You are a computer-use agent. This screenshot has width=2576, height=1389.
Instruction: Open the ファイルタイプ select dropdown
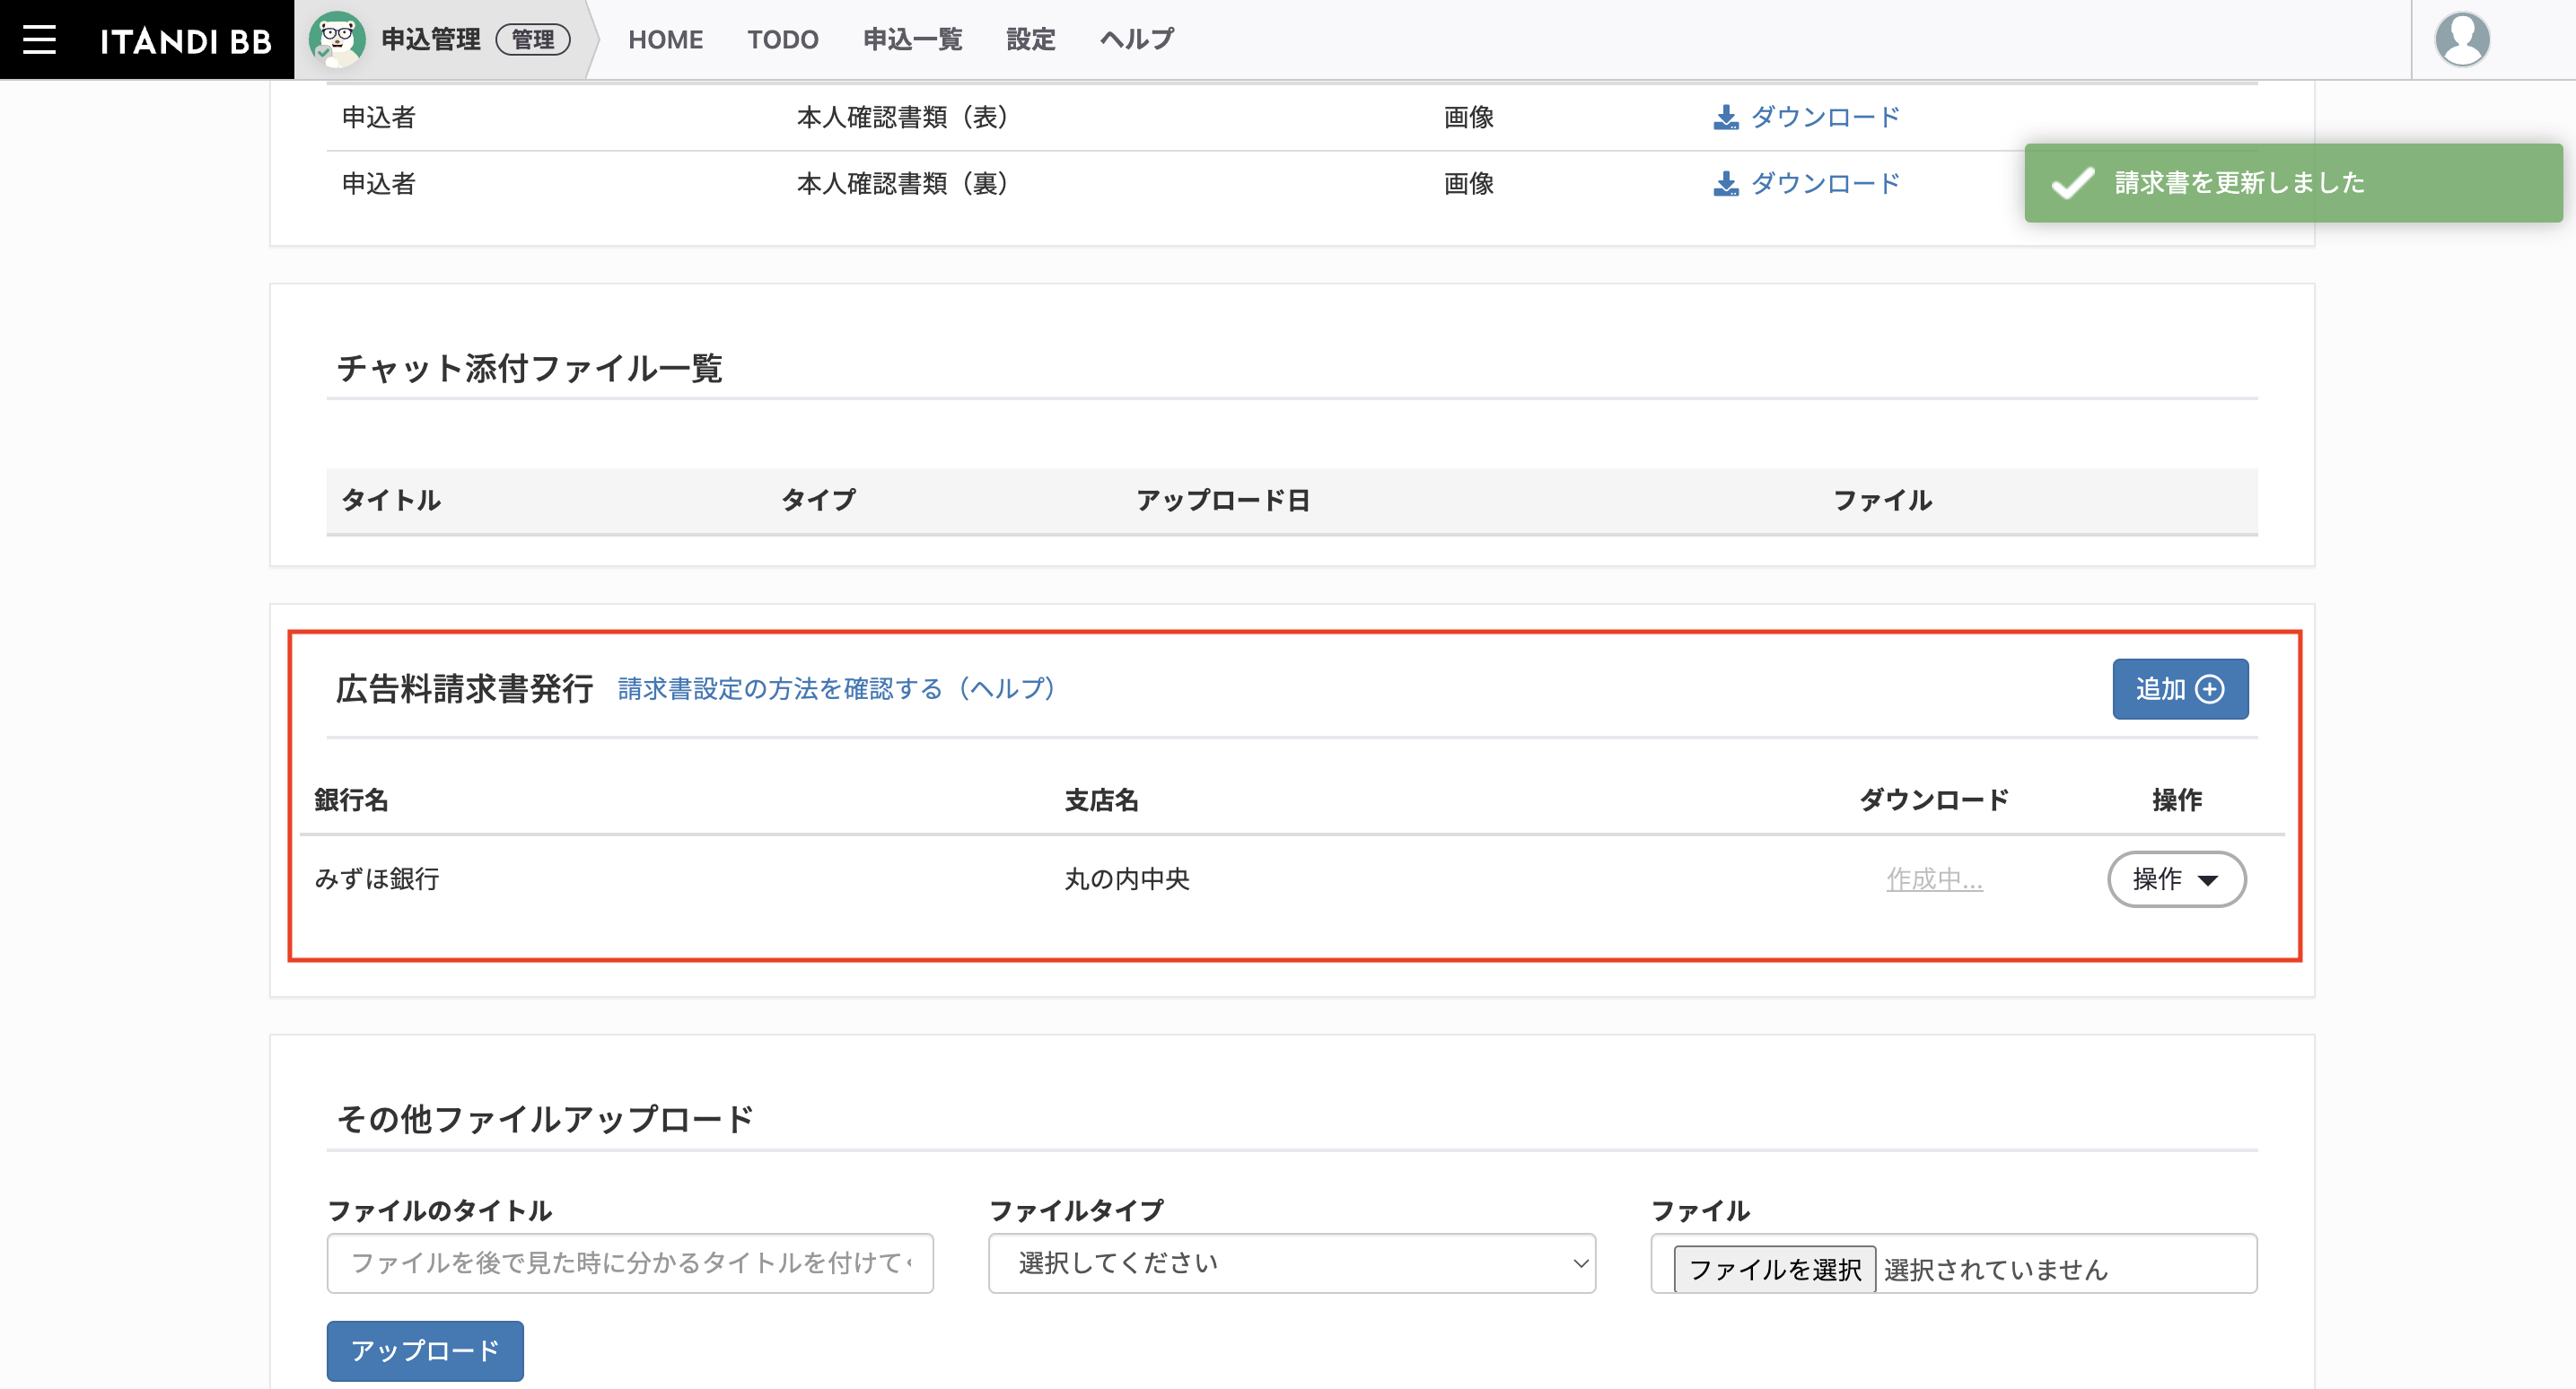click(1291, 1263)
